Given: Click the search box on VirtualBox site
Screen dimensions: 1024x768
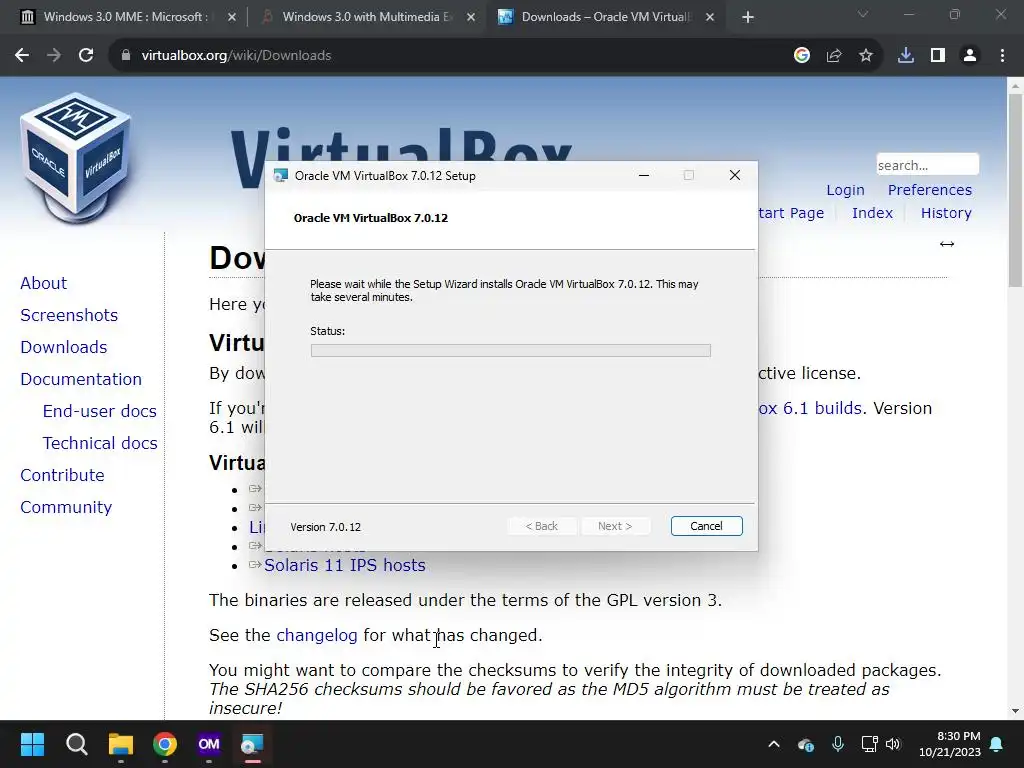Looking at the screenshot, I should coord(927,165).
